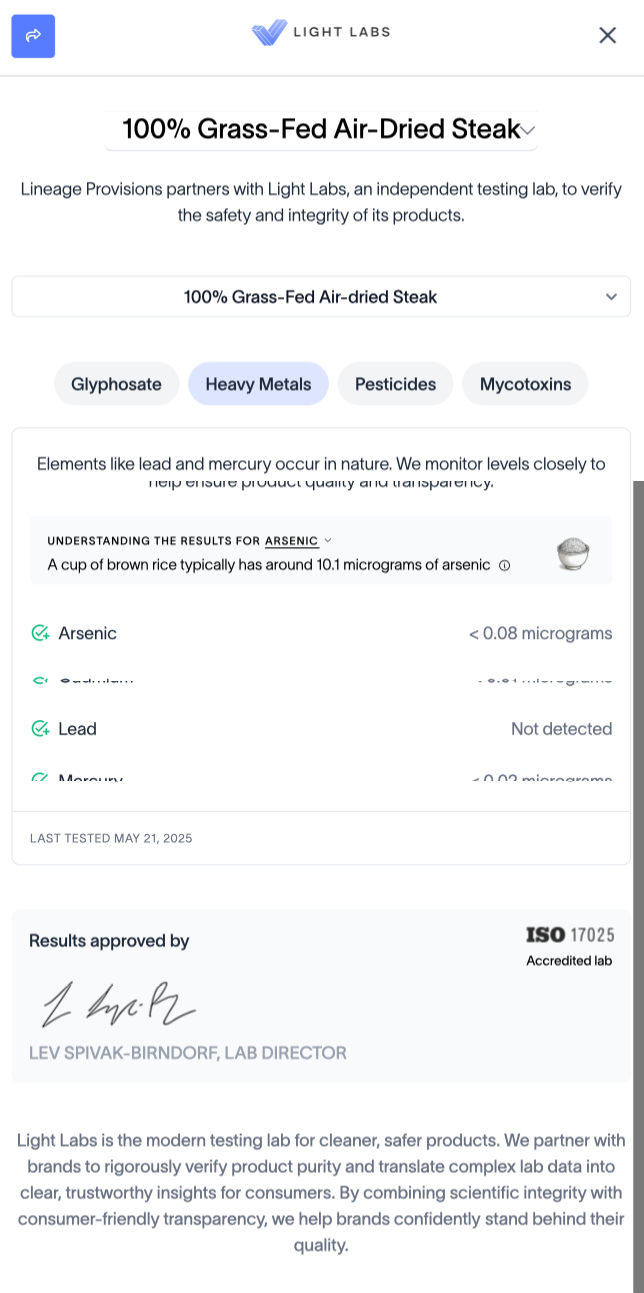Open the Grass-Fed Air-dried Steak product dropdown
The height and width of the screenshot is (1293, 644).
(x=321, y=297)
